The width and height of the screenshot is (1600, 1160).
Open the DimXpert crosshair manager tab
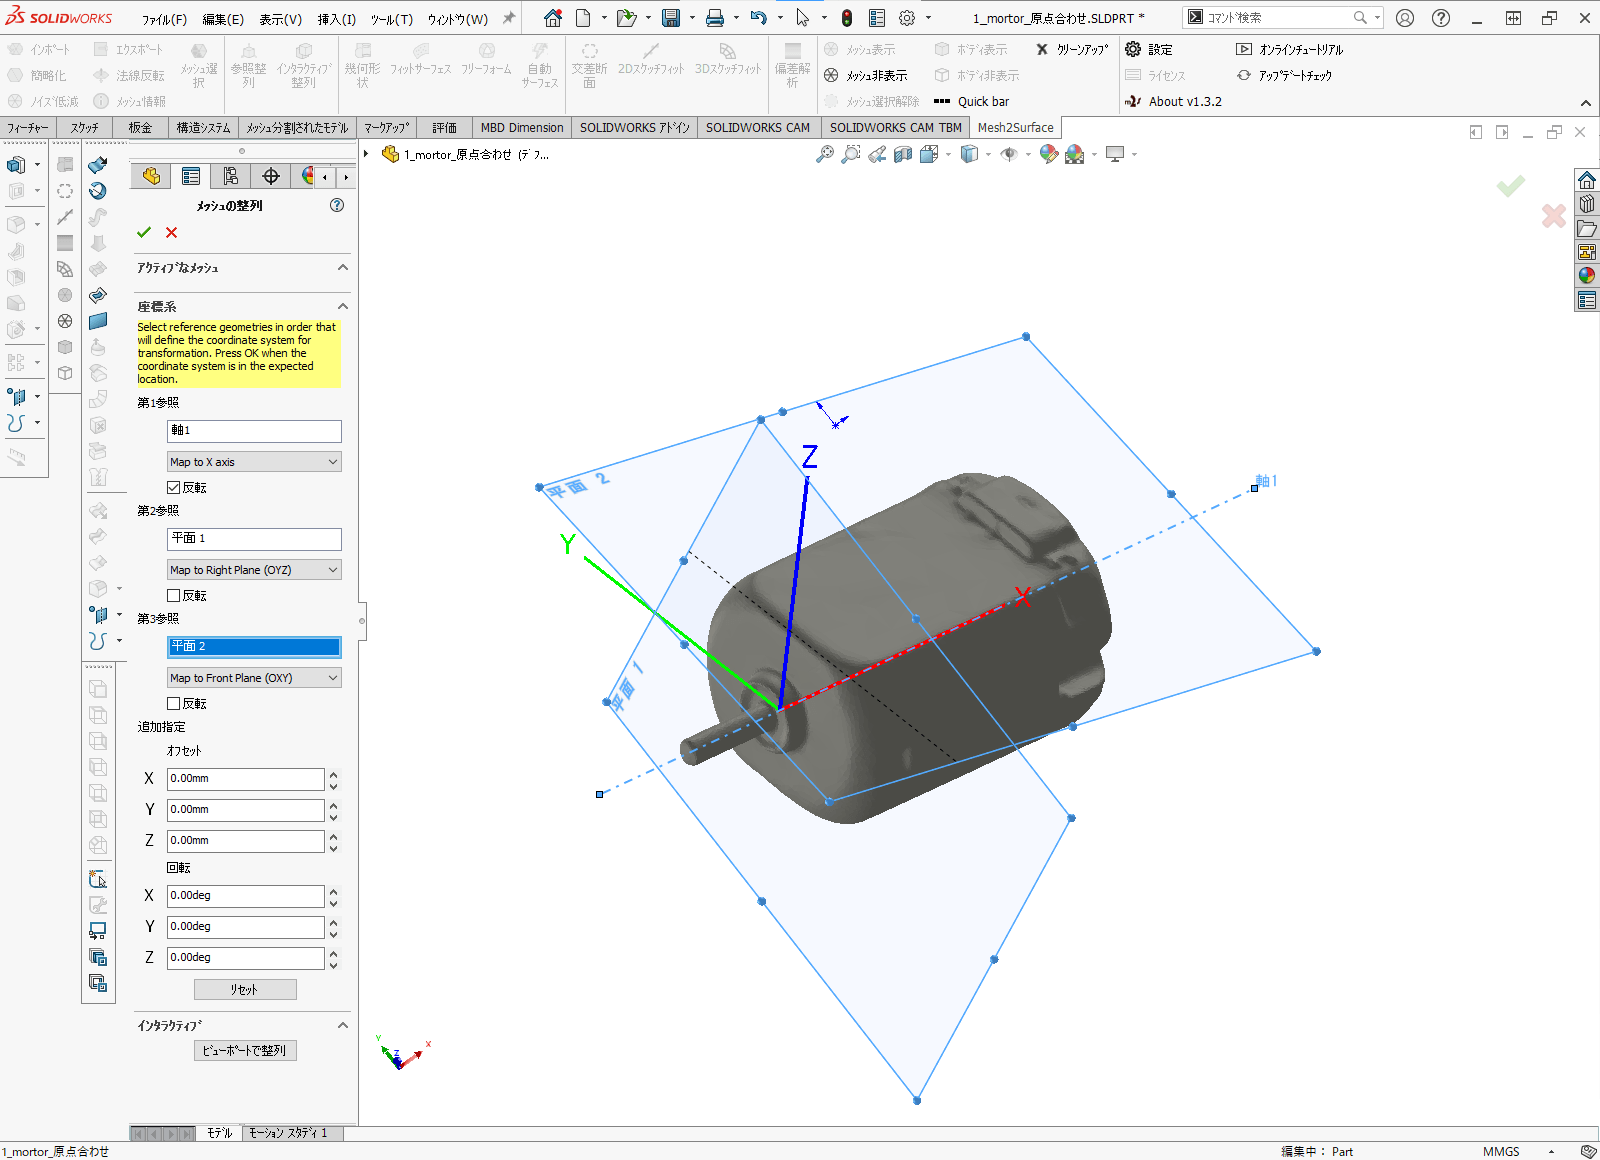(271, 176)
